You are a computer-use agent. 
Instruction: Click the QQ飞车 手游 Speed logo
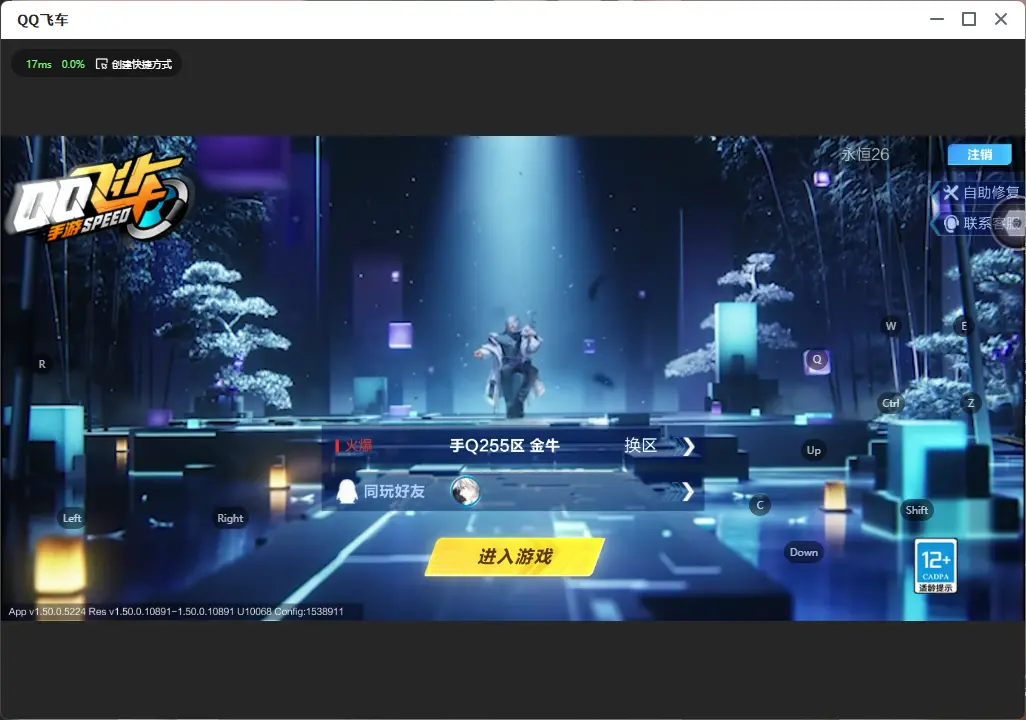[x=98, y=199]
